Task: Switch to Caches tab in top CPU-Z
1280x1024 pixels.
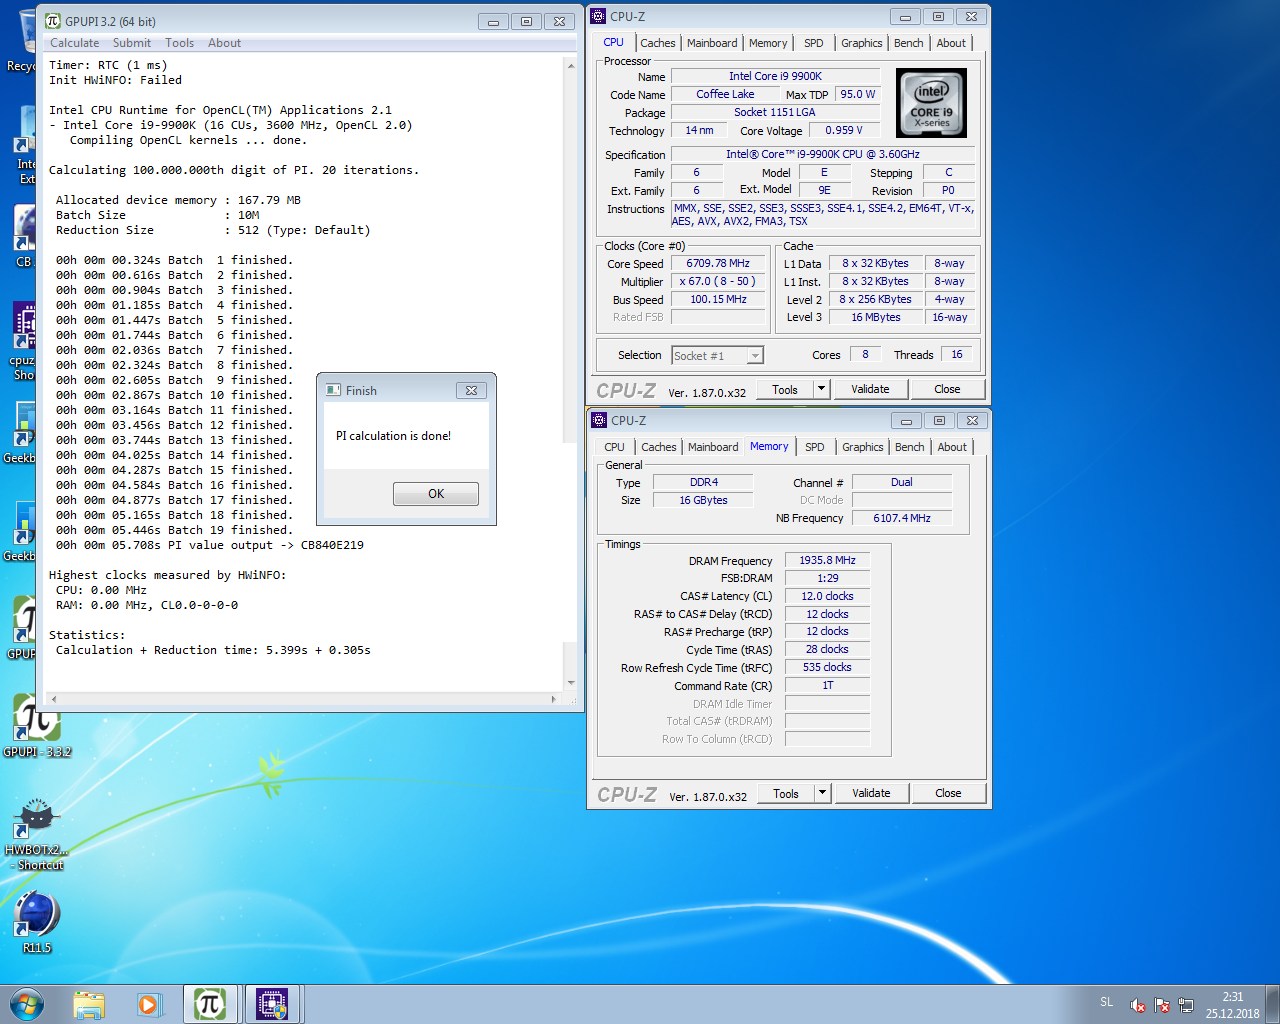Action: click(x=658, y=43)
